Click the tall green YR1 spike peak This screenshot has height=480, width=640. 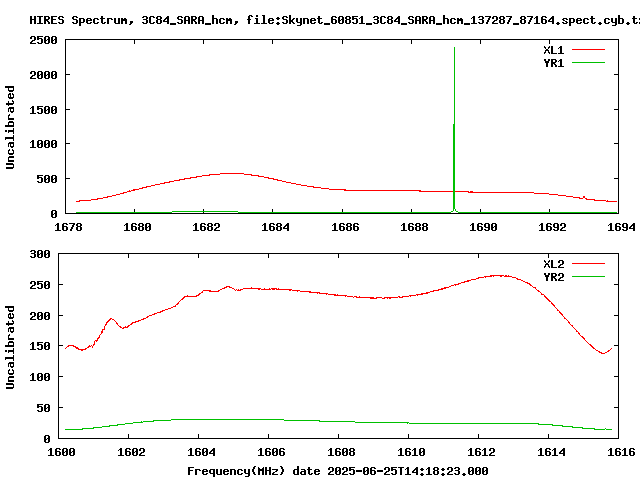coord(454,48)
